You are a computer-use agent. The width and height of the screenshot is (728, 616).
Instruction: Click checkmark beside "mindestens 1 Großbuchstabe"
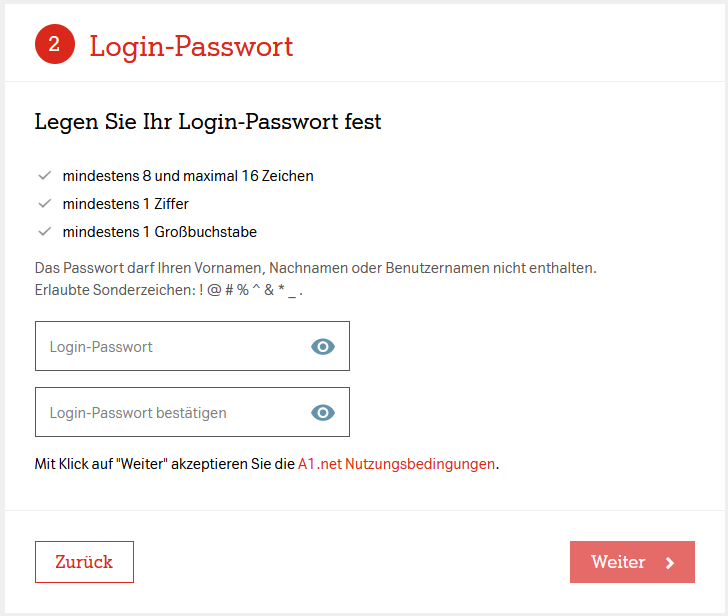(x=44, y=232)
